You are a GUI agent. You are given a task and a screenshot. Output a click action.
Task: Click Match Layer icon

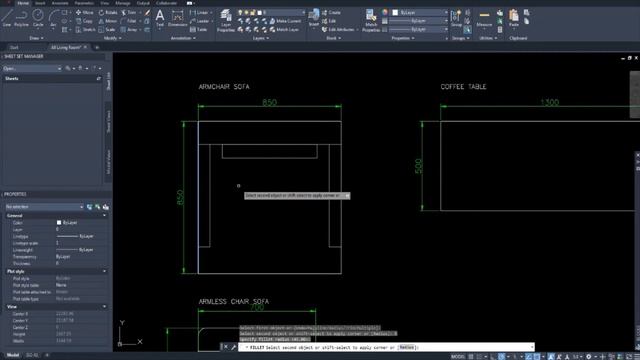click(284, 29)
